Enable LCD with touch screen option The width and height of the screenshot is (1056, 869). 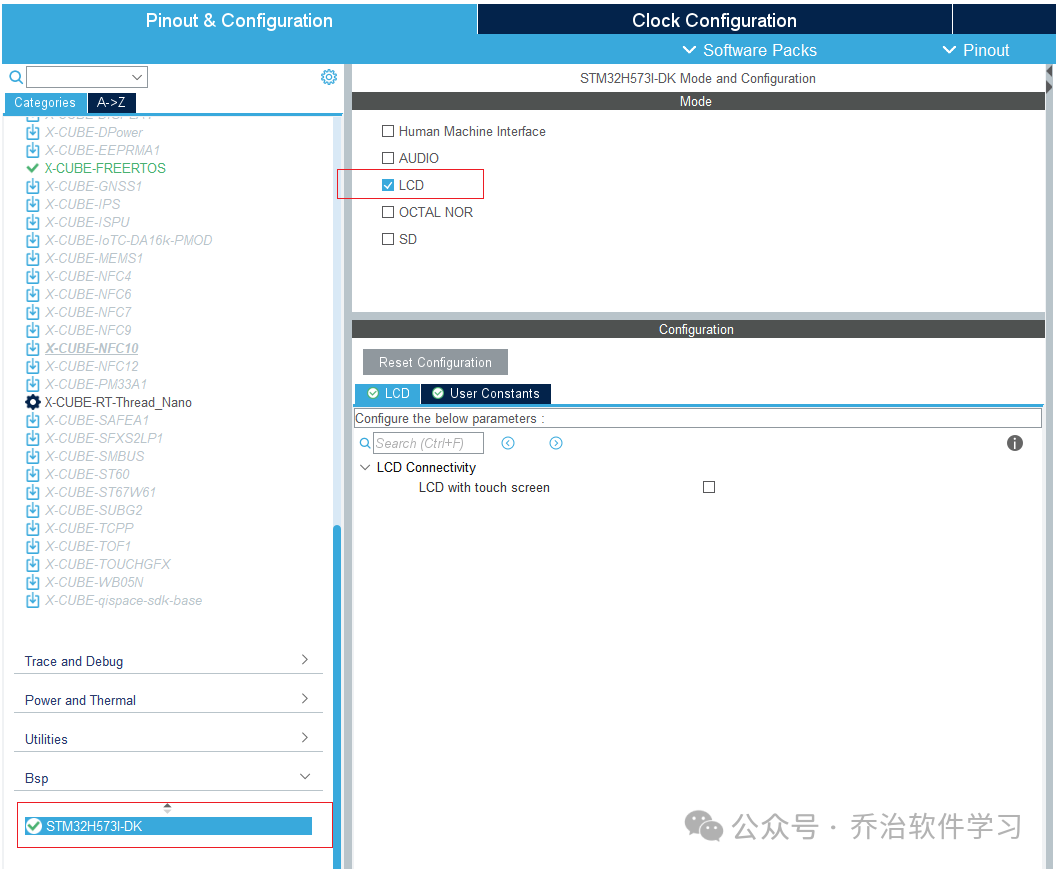tap(708, 487)
